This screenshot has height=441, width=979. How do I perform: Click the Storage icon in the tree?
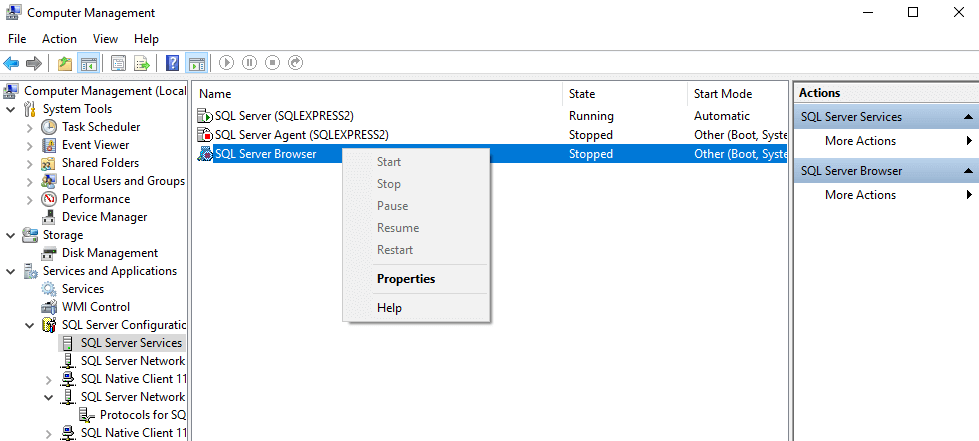pyautogui.click(x=30, y=235)
